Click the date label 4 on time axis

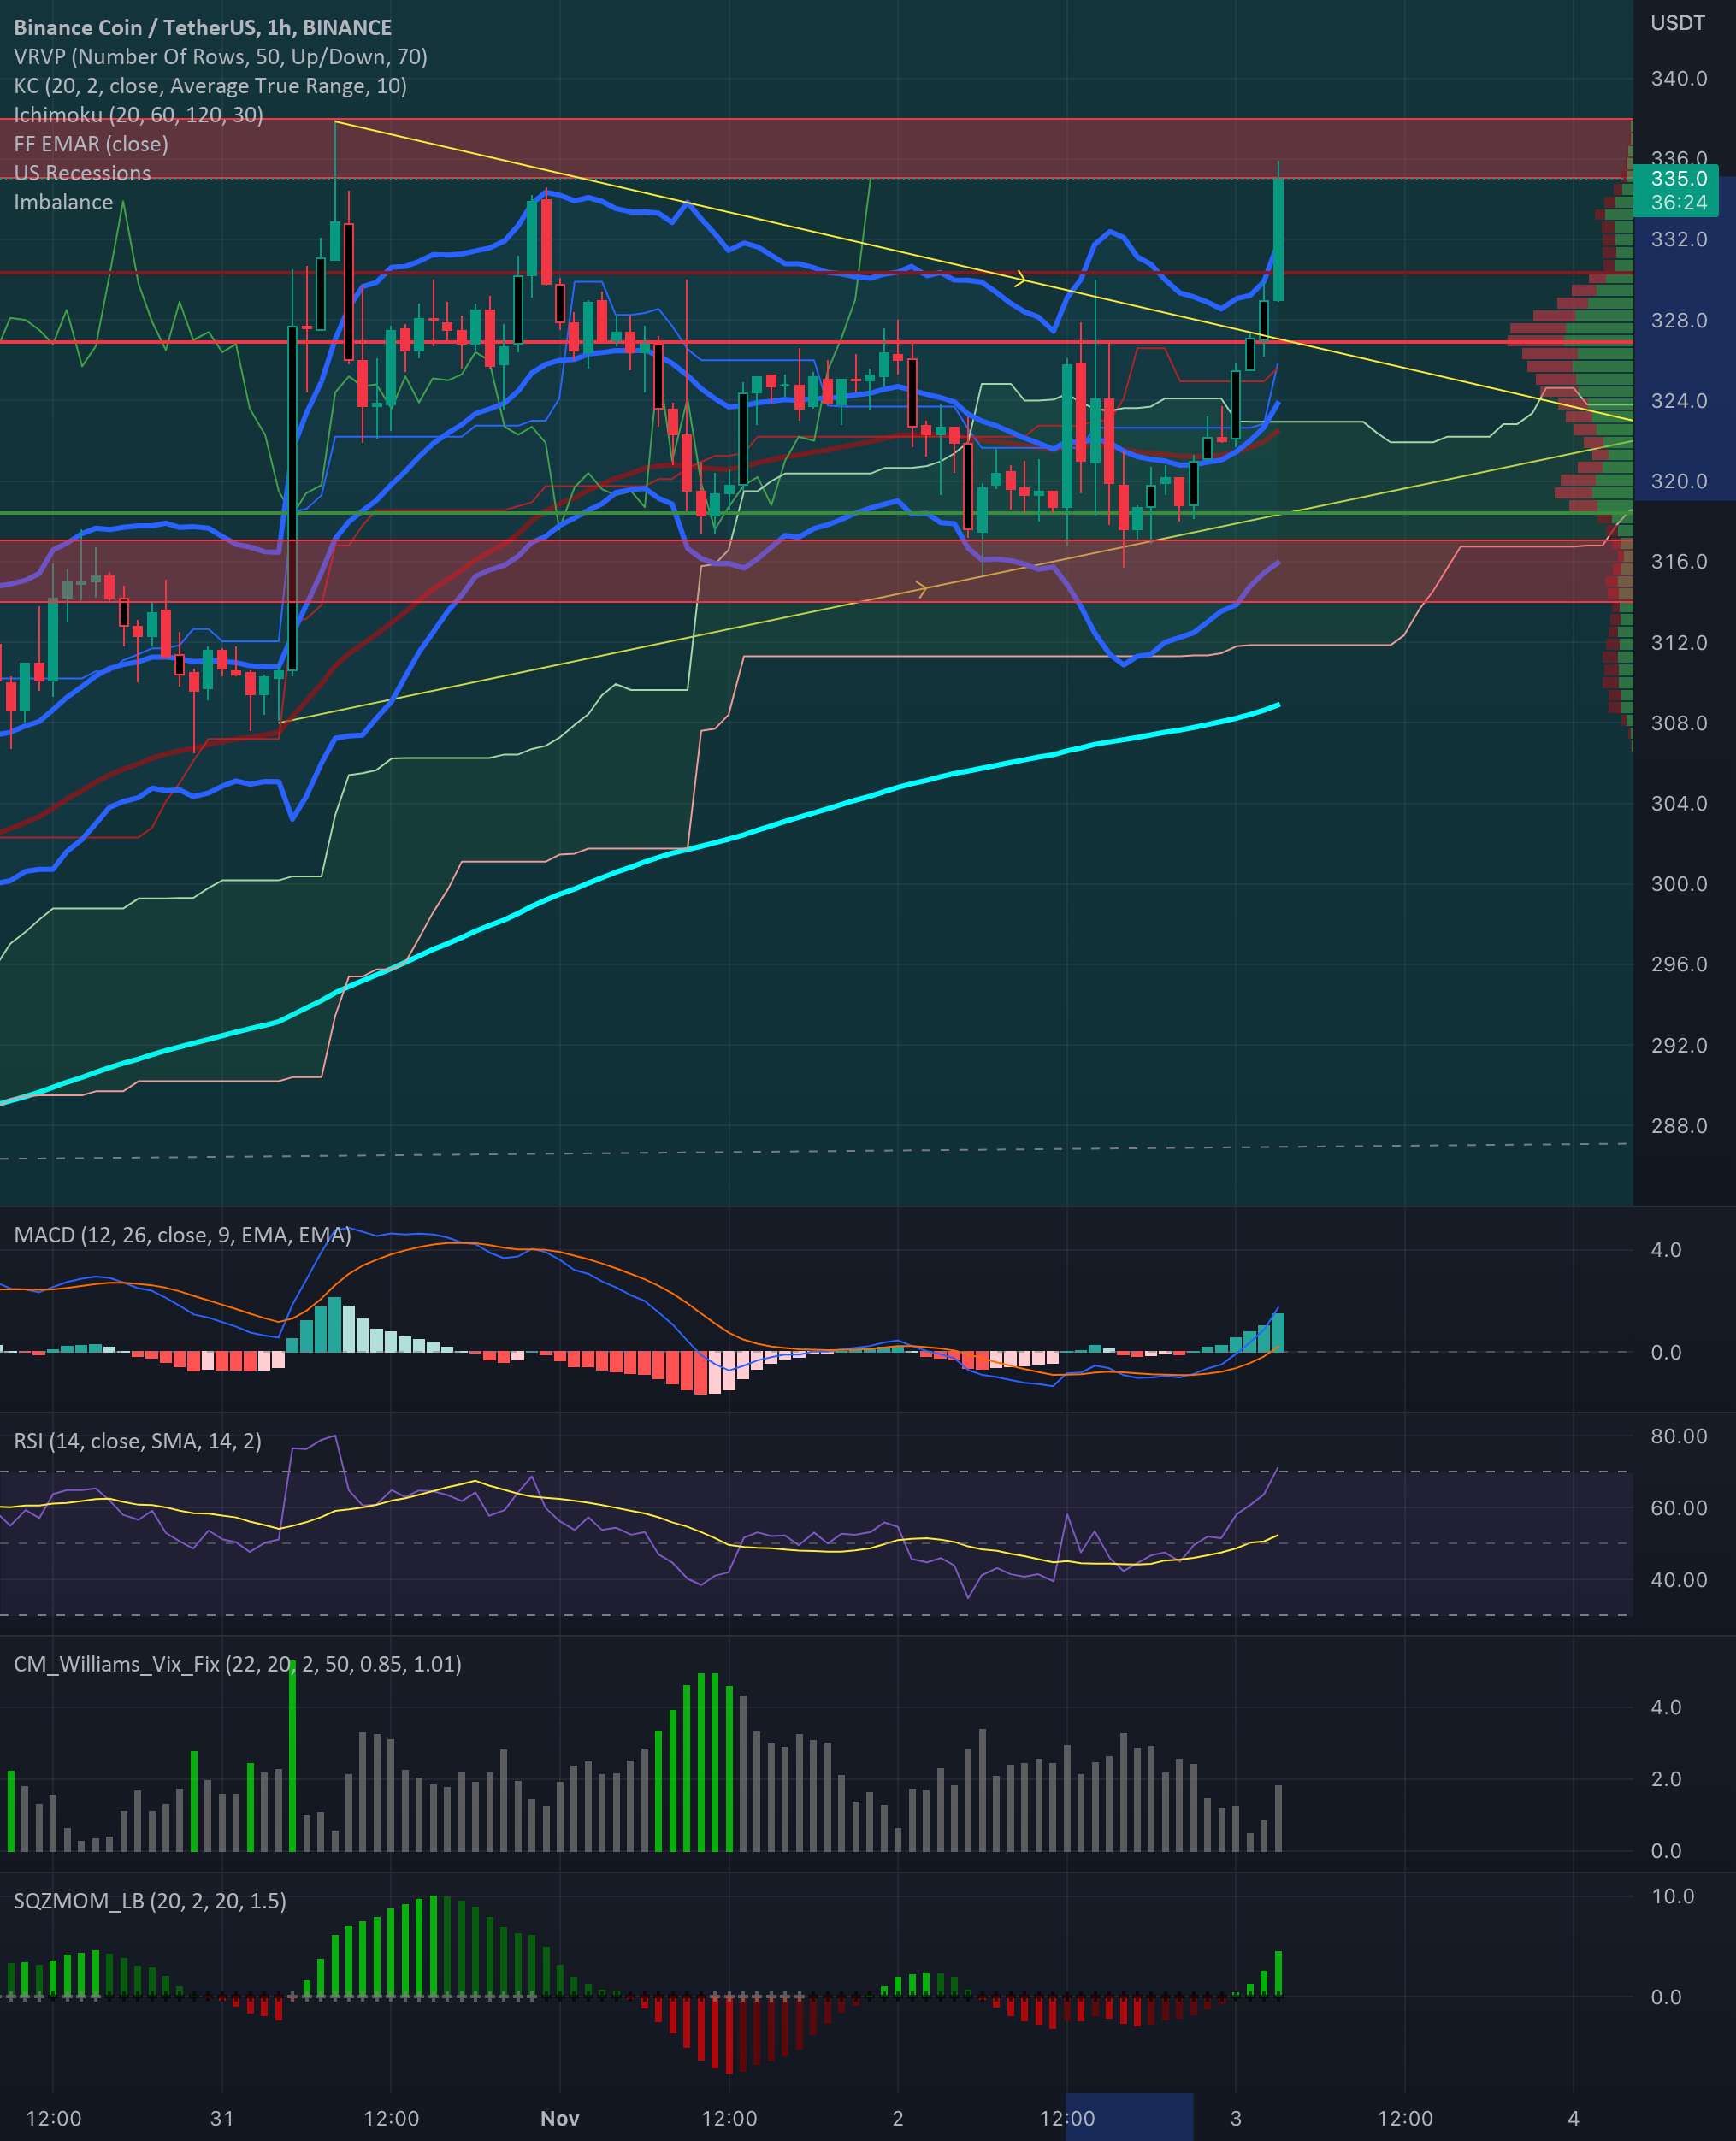[x=1573, y=2118]
